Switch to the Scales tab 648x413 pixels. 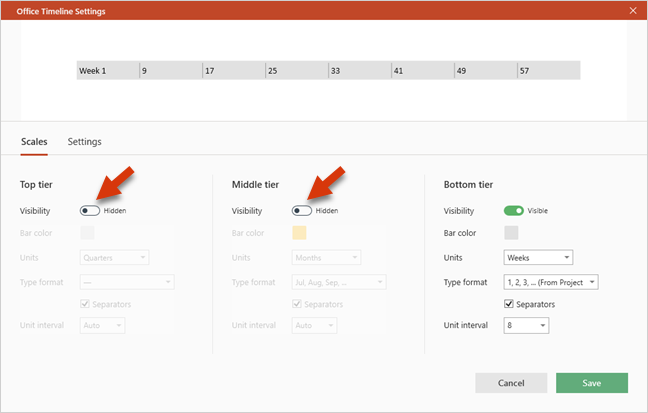34,142
